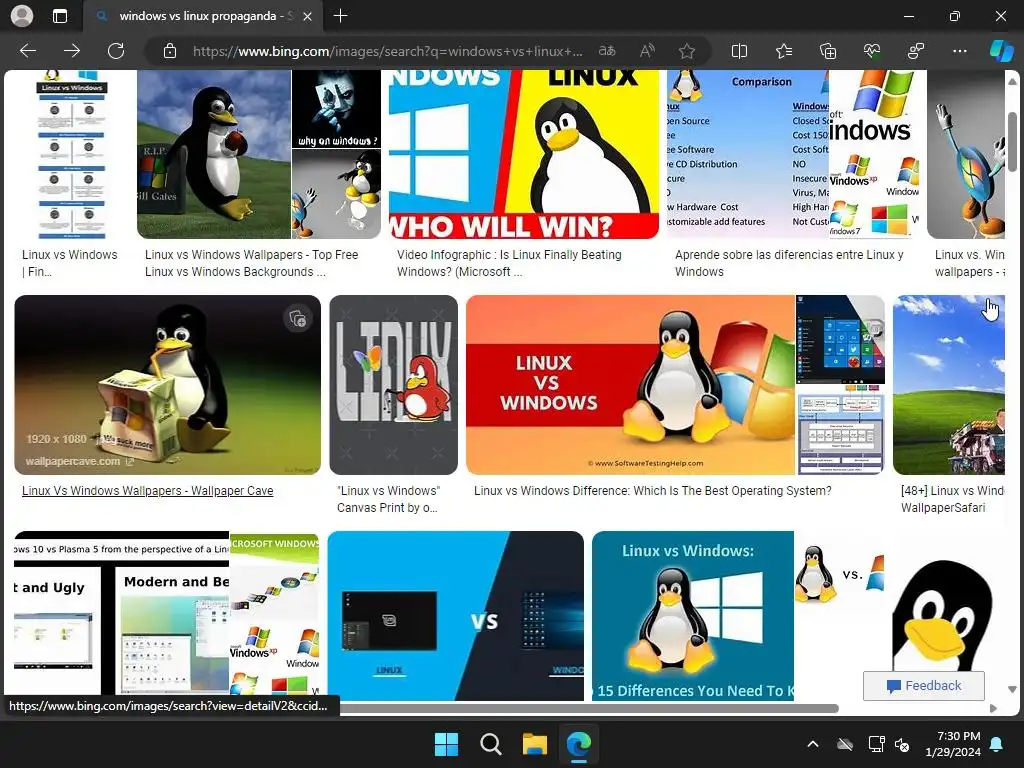The height and width of the screenshot is (768, 1024).
Task: Open the tab actions menu icon
Action: pyautogui.click(x=59, y=16)
